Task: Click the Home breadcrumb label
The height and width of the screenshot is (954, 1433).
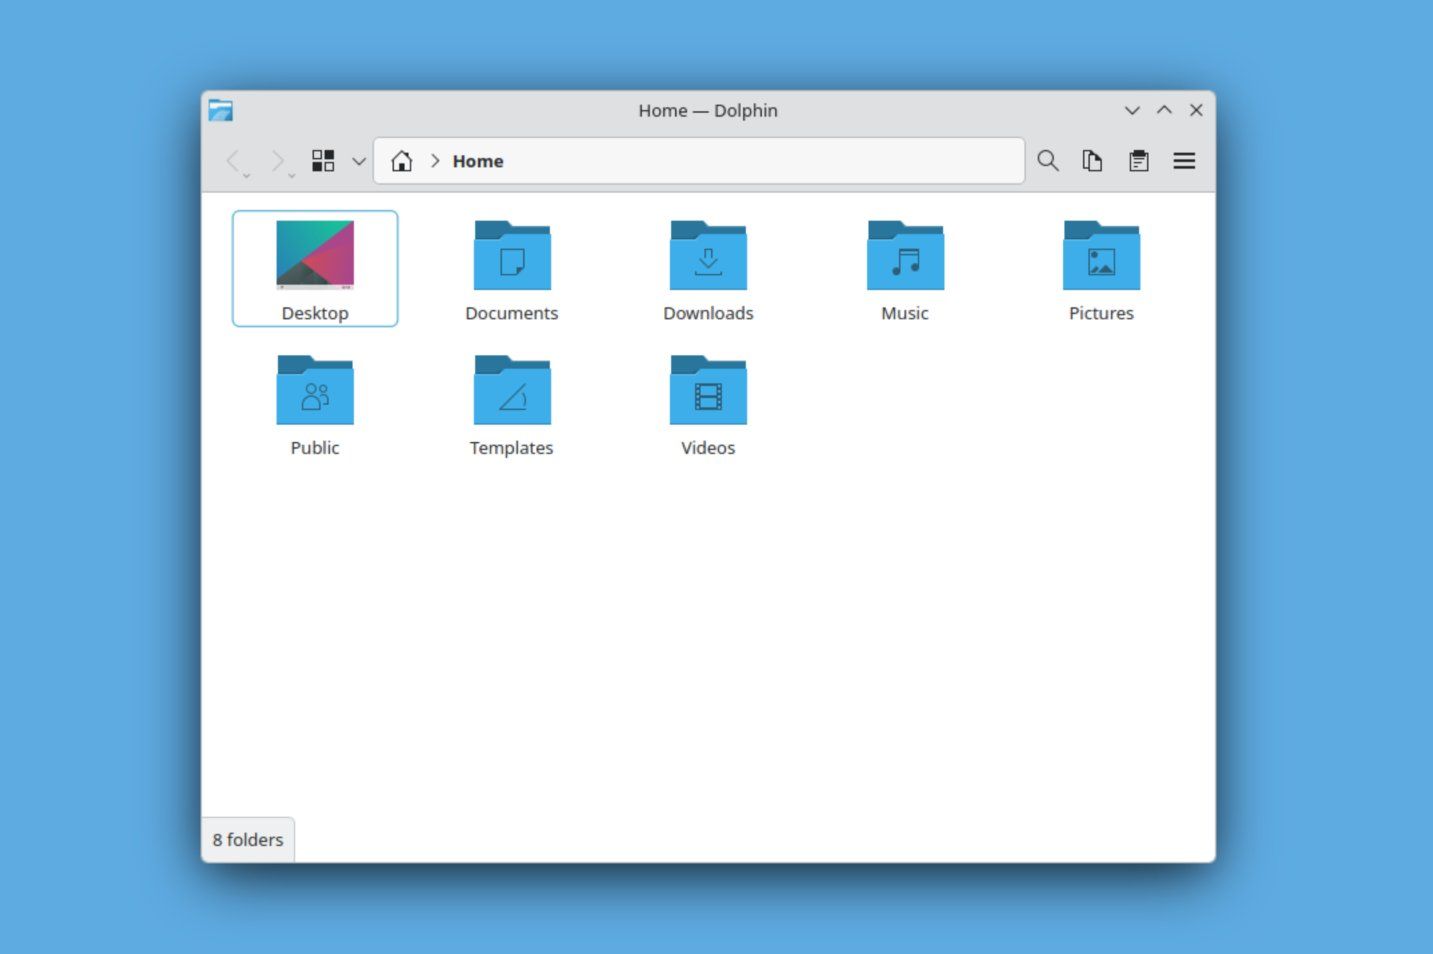Action: coord(478,161)
